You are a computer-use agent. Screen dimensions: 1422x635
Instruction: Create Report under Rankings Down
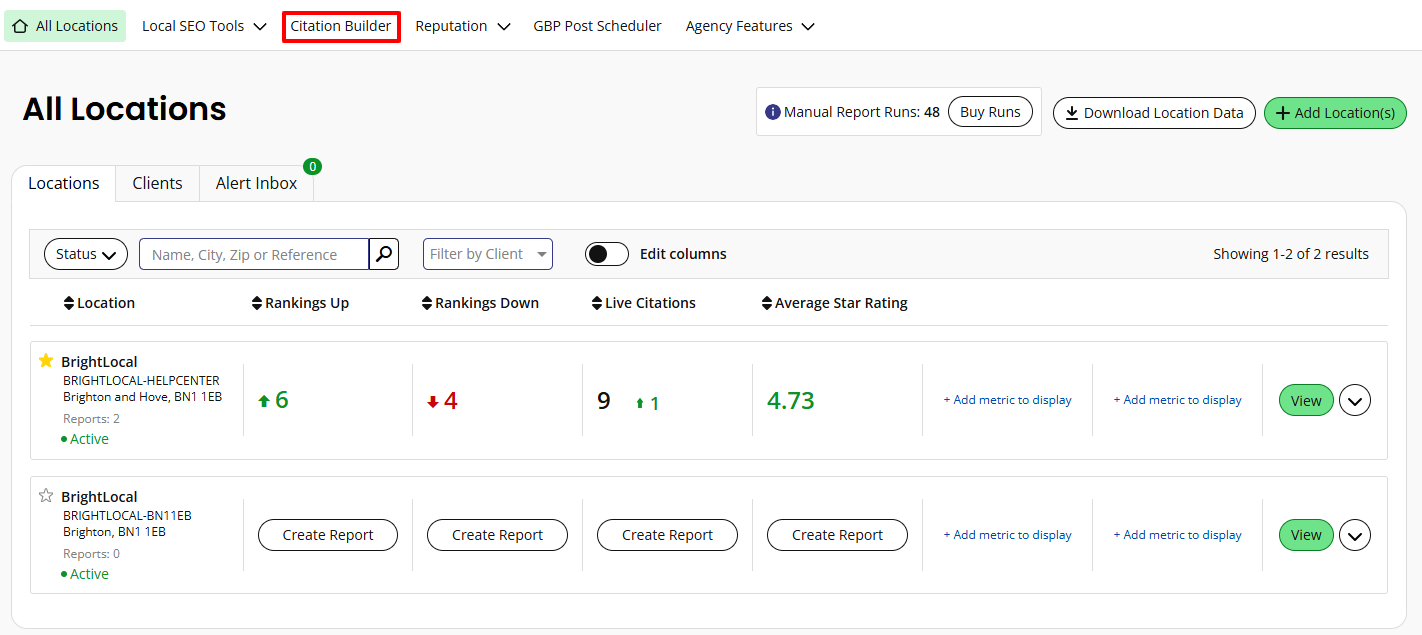click(x=497, y=535)
